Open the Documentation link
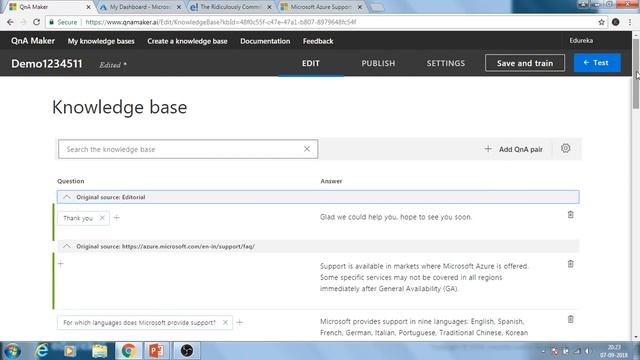 point(265,41)
